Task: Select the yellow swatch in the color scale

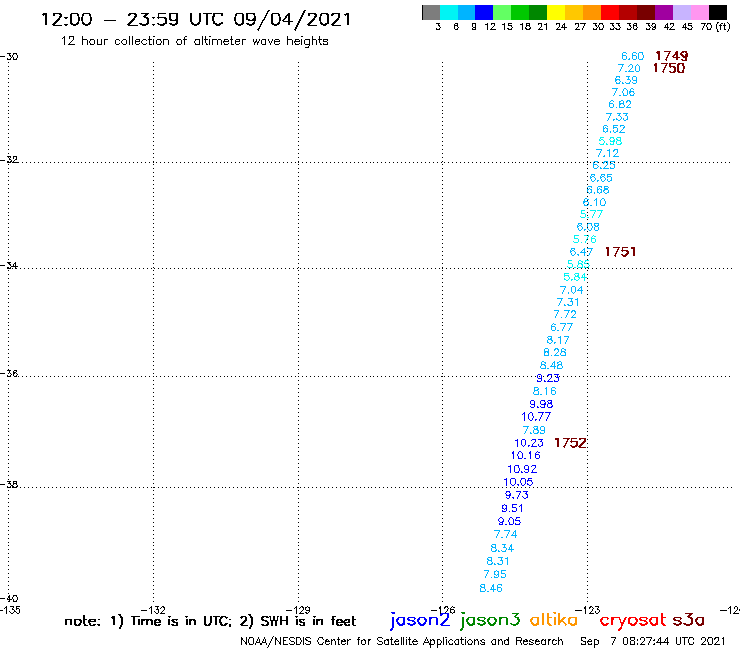Action: [x=556, y=12]
